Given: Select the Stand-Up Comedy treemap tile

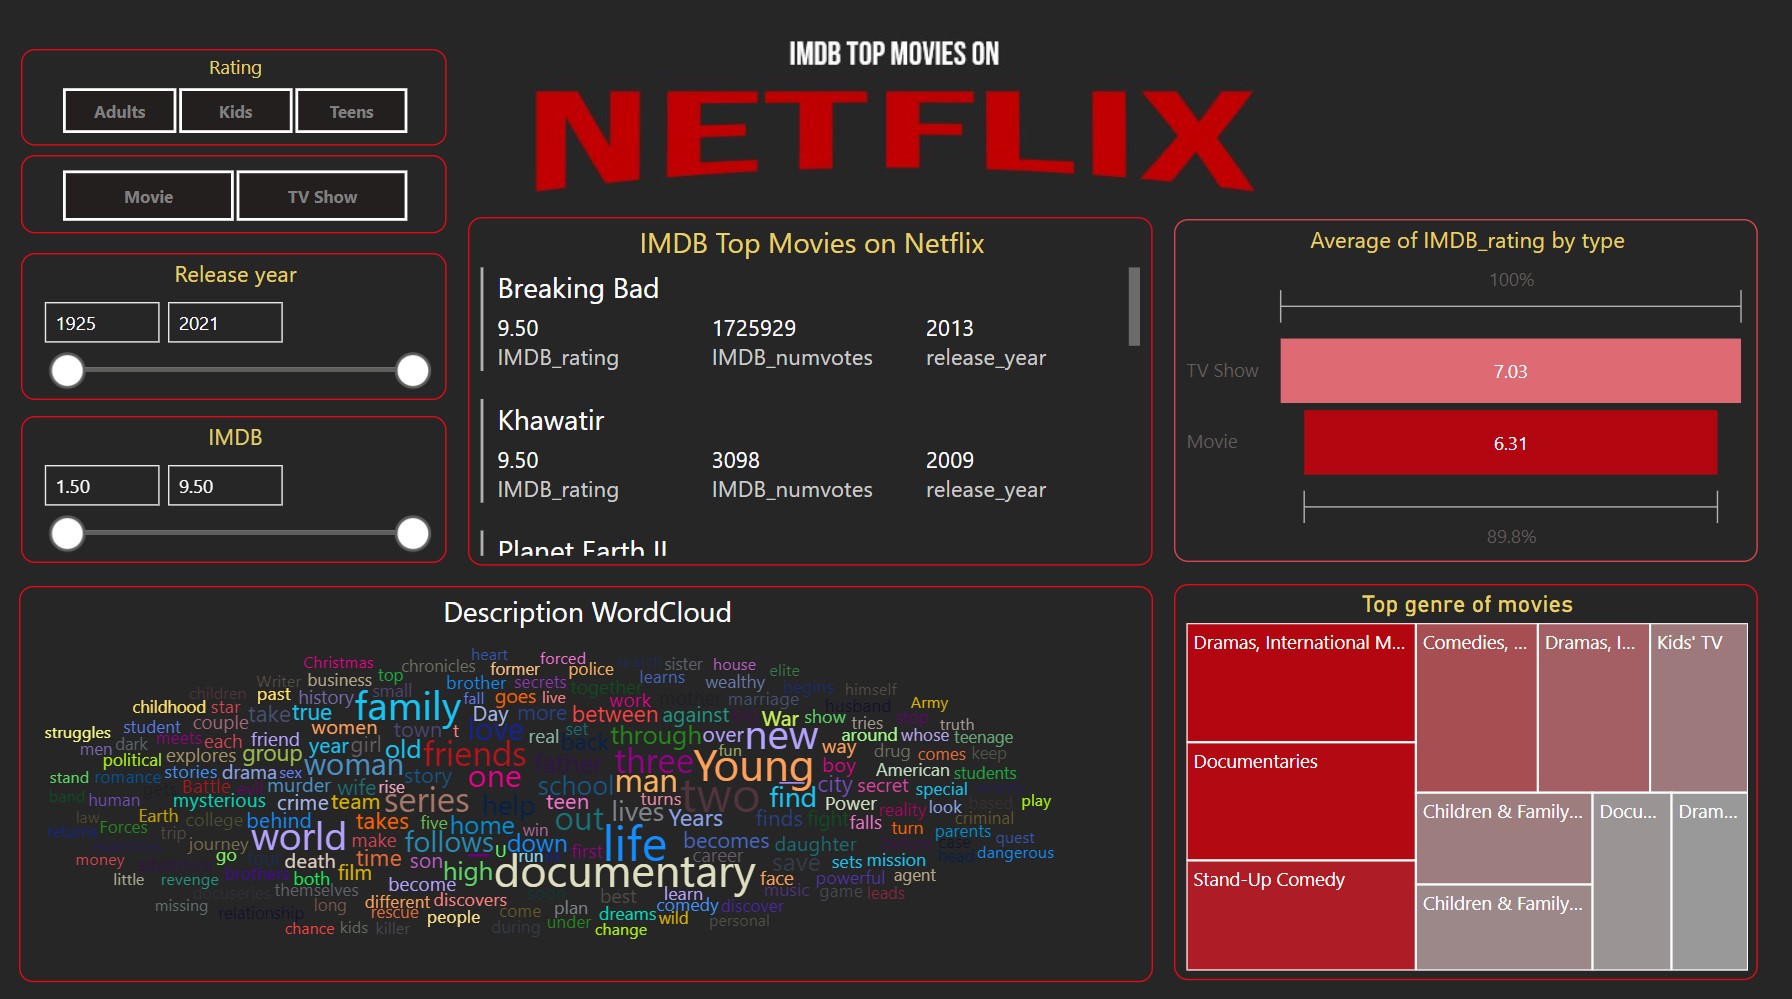Looking at the screenshot, I should coord(1301,915).
